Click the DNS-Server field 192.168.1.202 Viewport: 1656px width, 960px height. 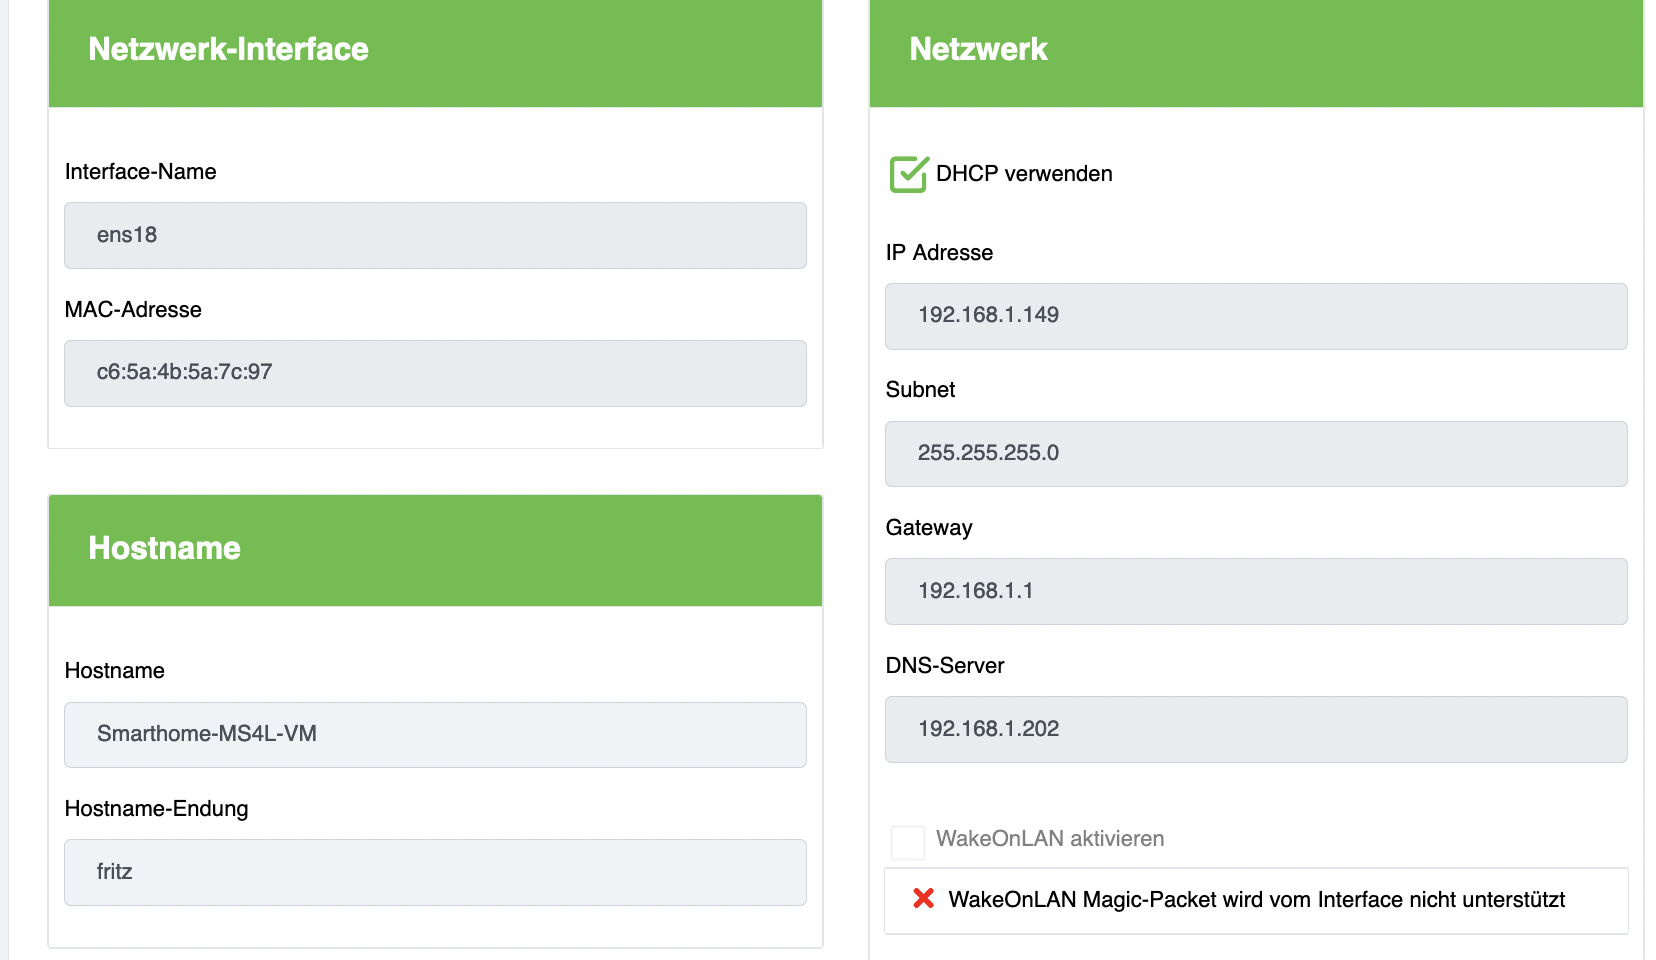pyautogui.click(x=1256, y=729)
